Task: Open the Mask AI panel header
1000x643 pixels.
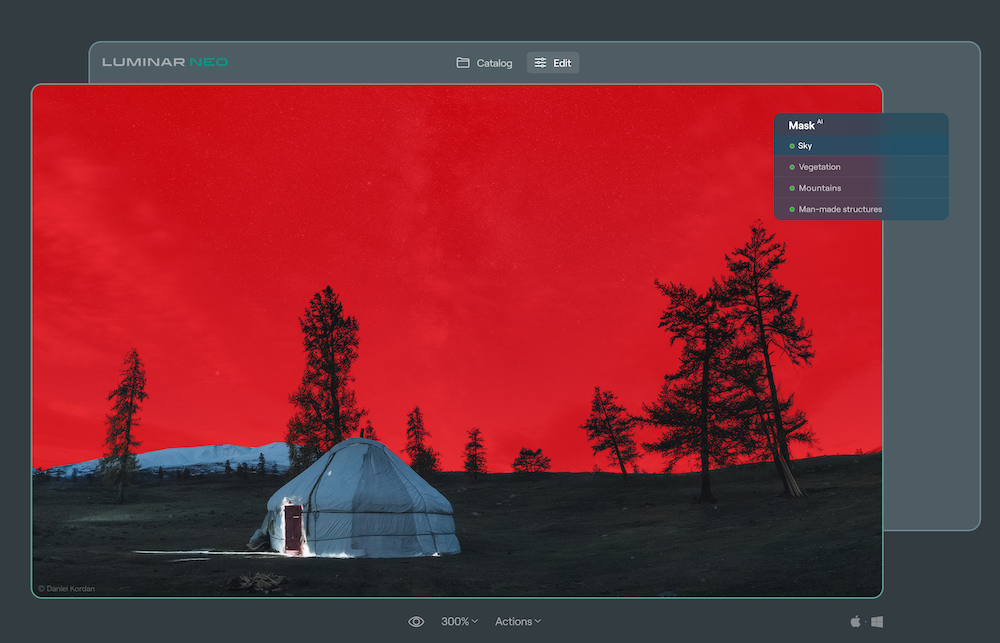Action: [803, 125]
